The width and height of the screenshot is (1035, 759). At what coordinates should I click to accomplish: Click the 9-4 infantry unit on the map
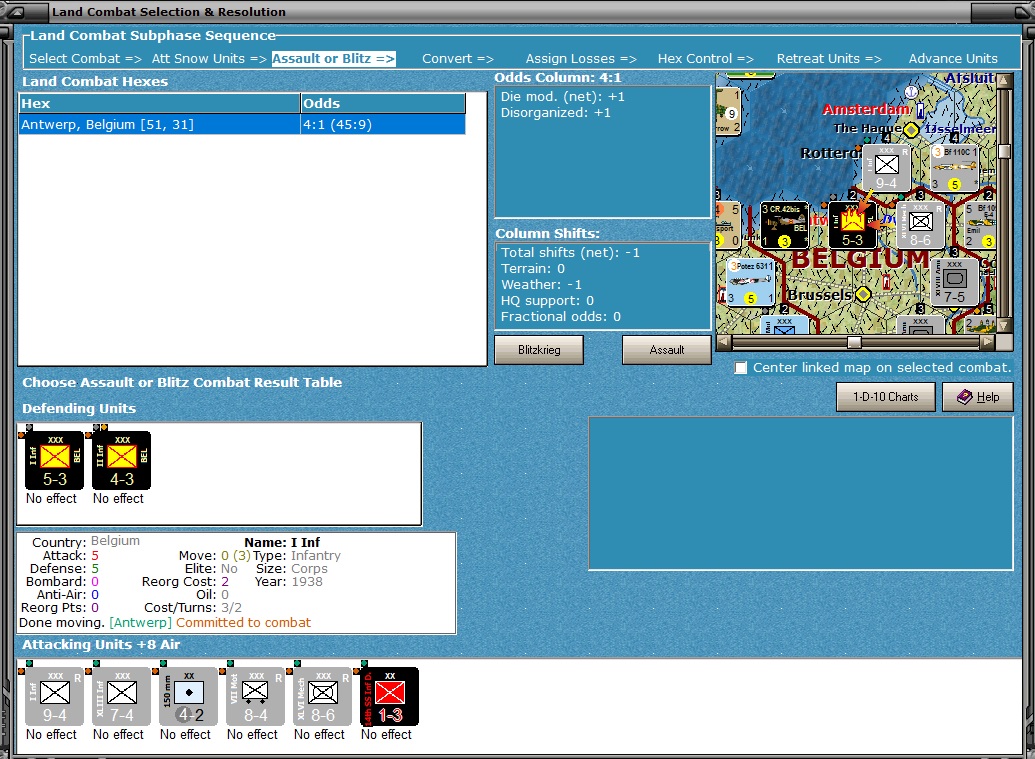886,168
